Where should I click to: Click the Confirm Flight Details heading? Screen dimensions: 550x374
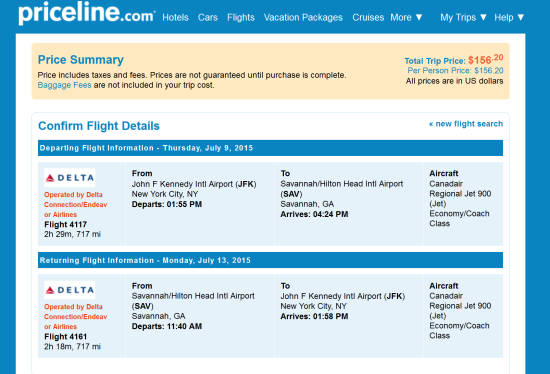point(99,126)
